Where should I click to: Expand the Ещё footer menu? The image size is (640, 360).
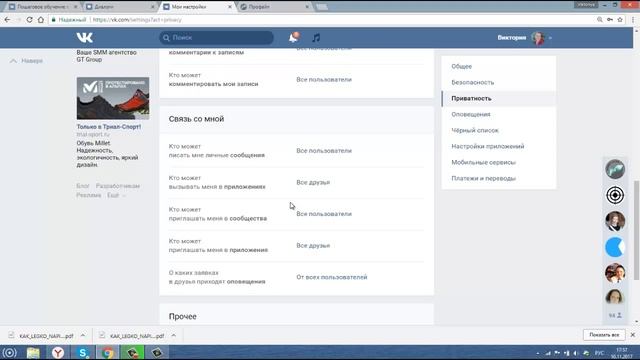click(116, 196)
